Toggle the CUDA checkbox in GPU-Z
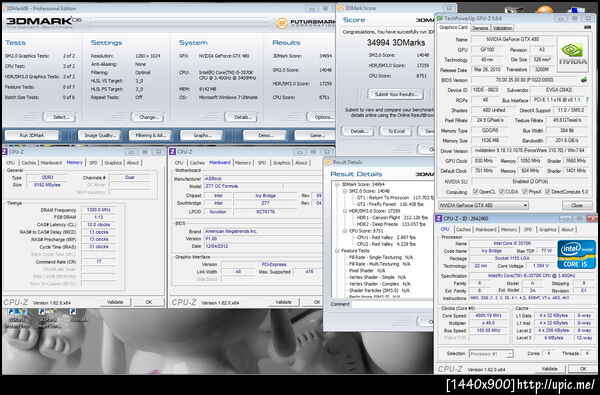 click(x=502, y=191)
